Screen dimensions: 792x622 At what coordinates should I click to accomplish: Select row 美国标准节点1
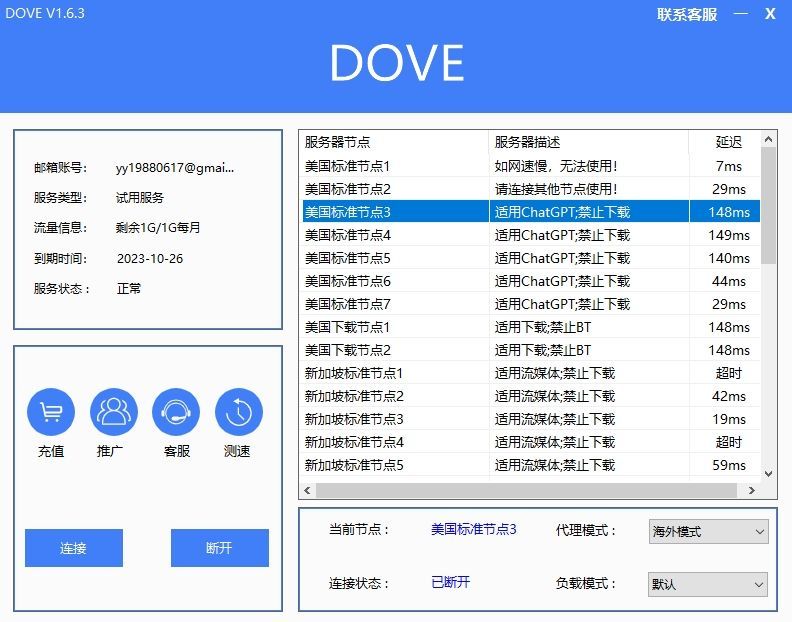point(531,166)
